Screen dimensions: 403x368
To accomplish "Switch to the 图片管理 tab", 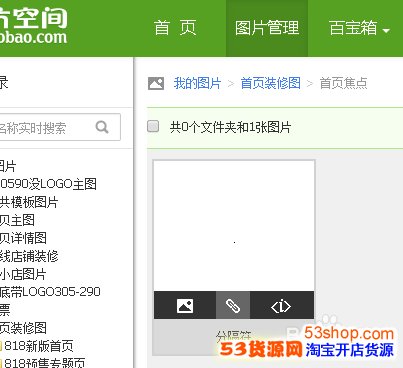I will (x=267, y=28).
